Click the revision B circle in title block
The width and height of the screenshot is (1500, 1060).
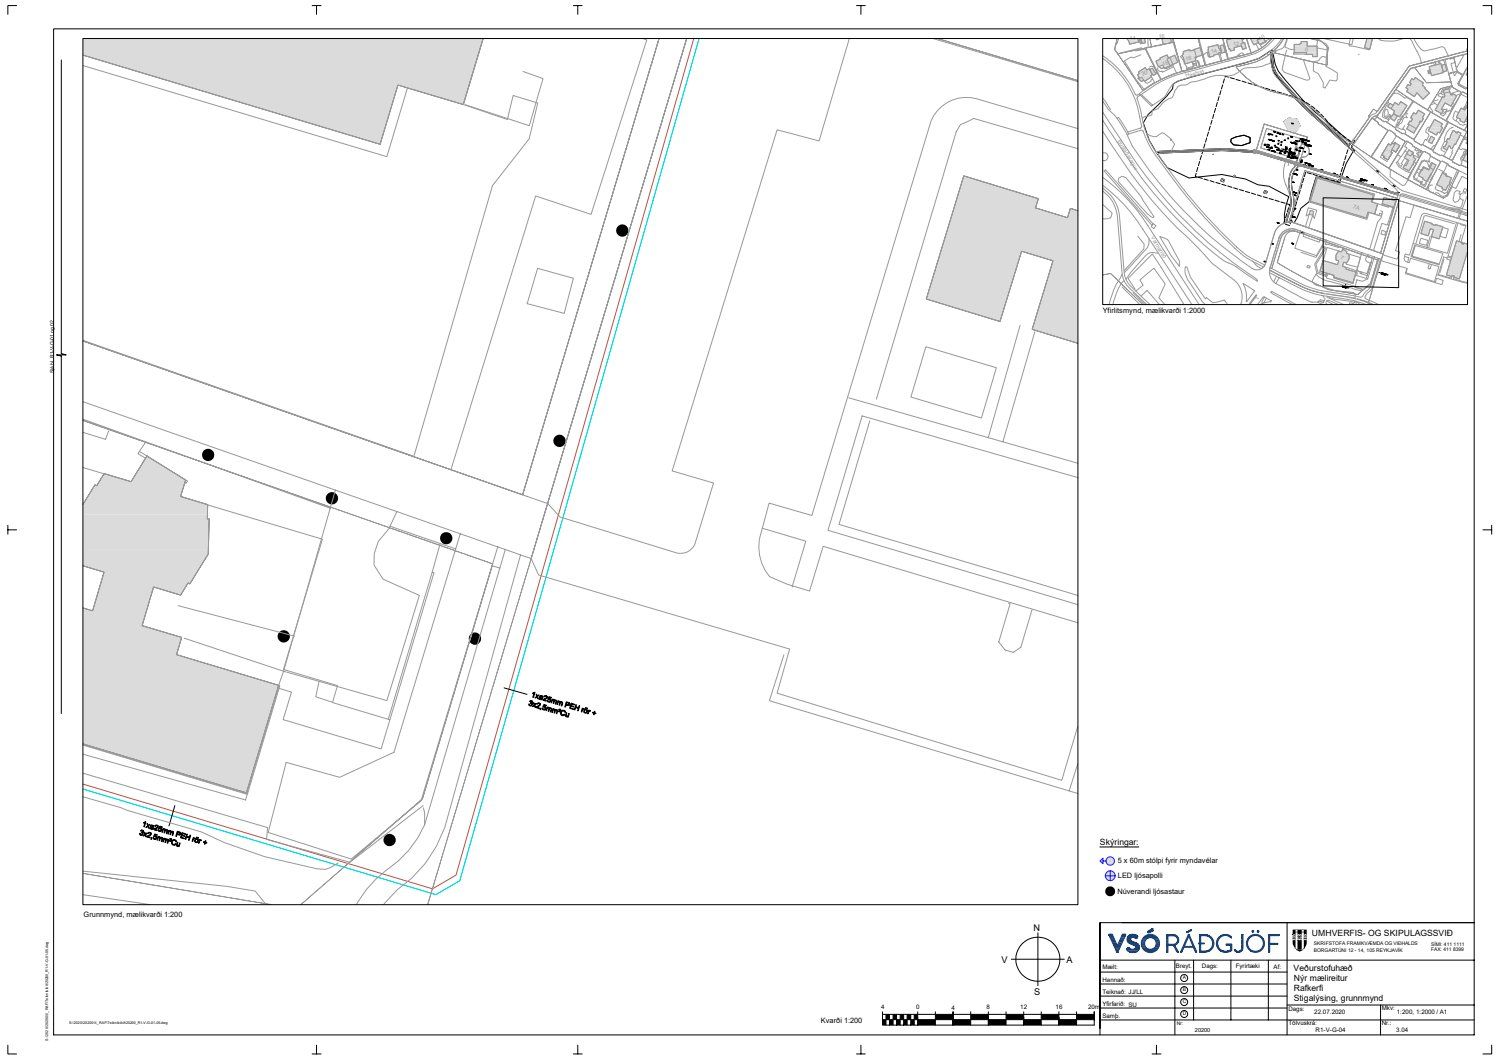tap(1184, 990)
